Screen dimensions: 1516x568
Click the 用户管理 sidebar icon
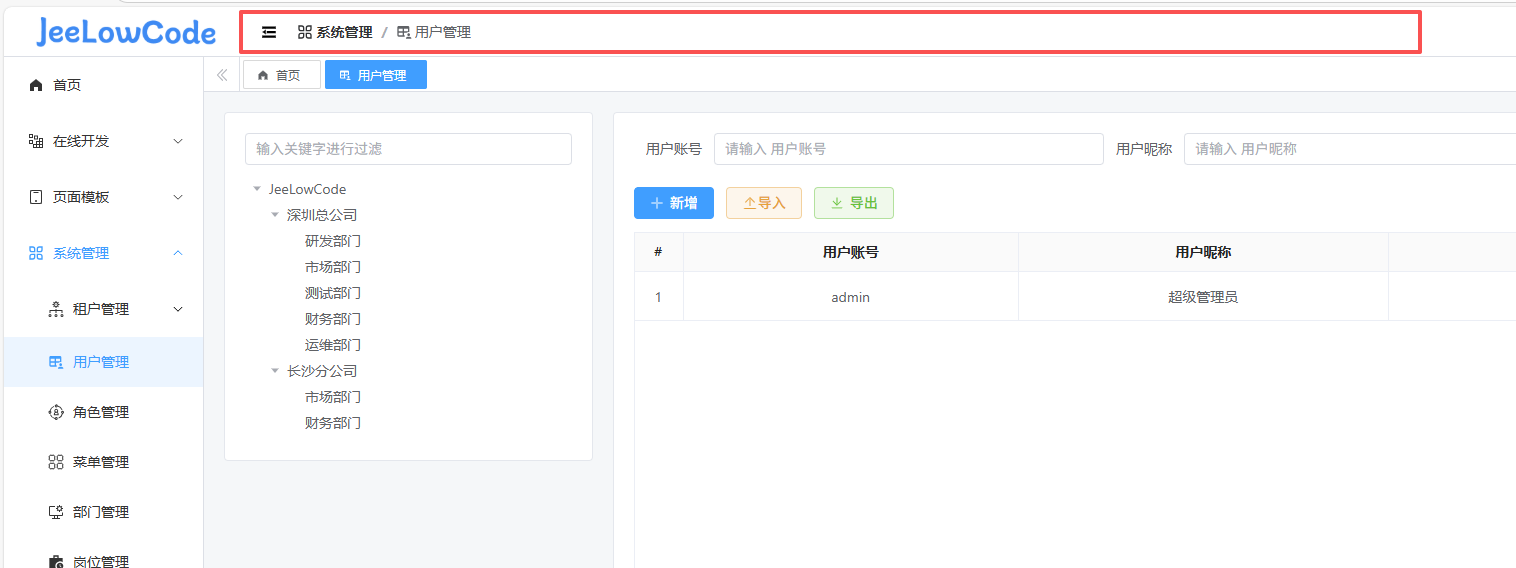pos(56,362)
